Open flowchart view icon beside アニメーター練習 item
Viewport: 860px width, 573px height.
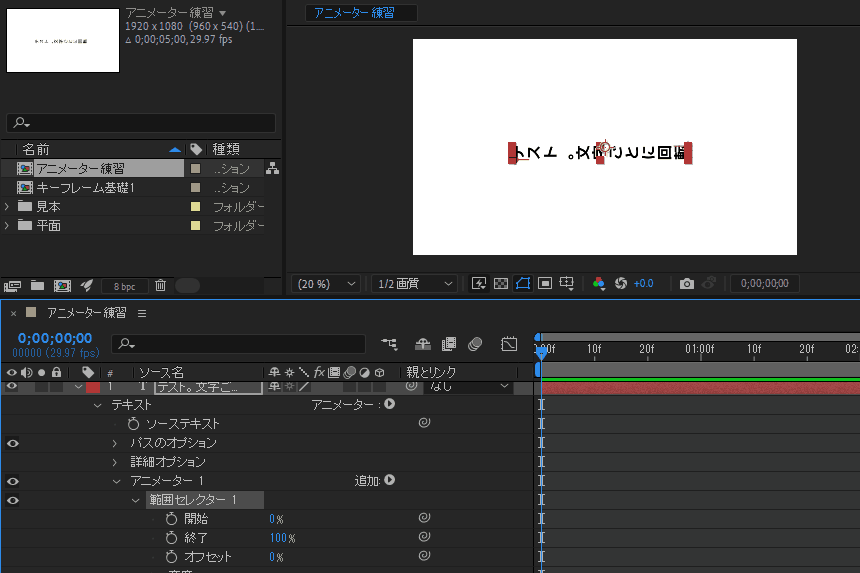273,168
